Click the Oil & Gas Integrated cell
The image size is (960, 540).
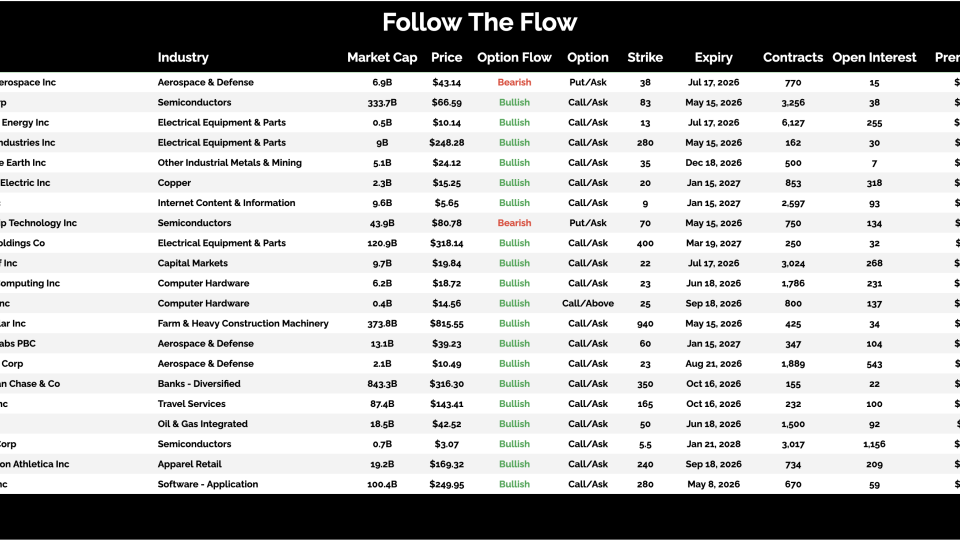202,424
